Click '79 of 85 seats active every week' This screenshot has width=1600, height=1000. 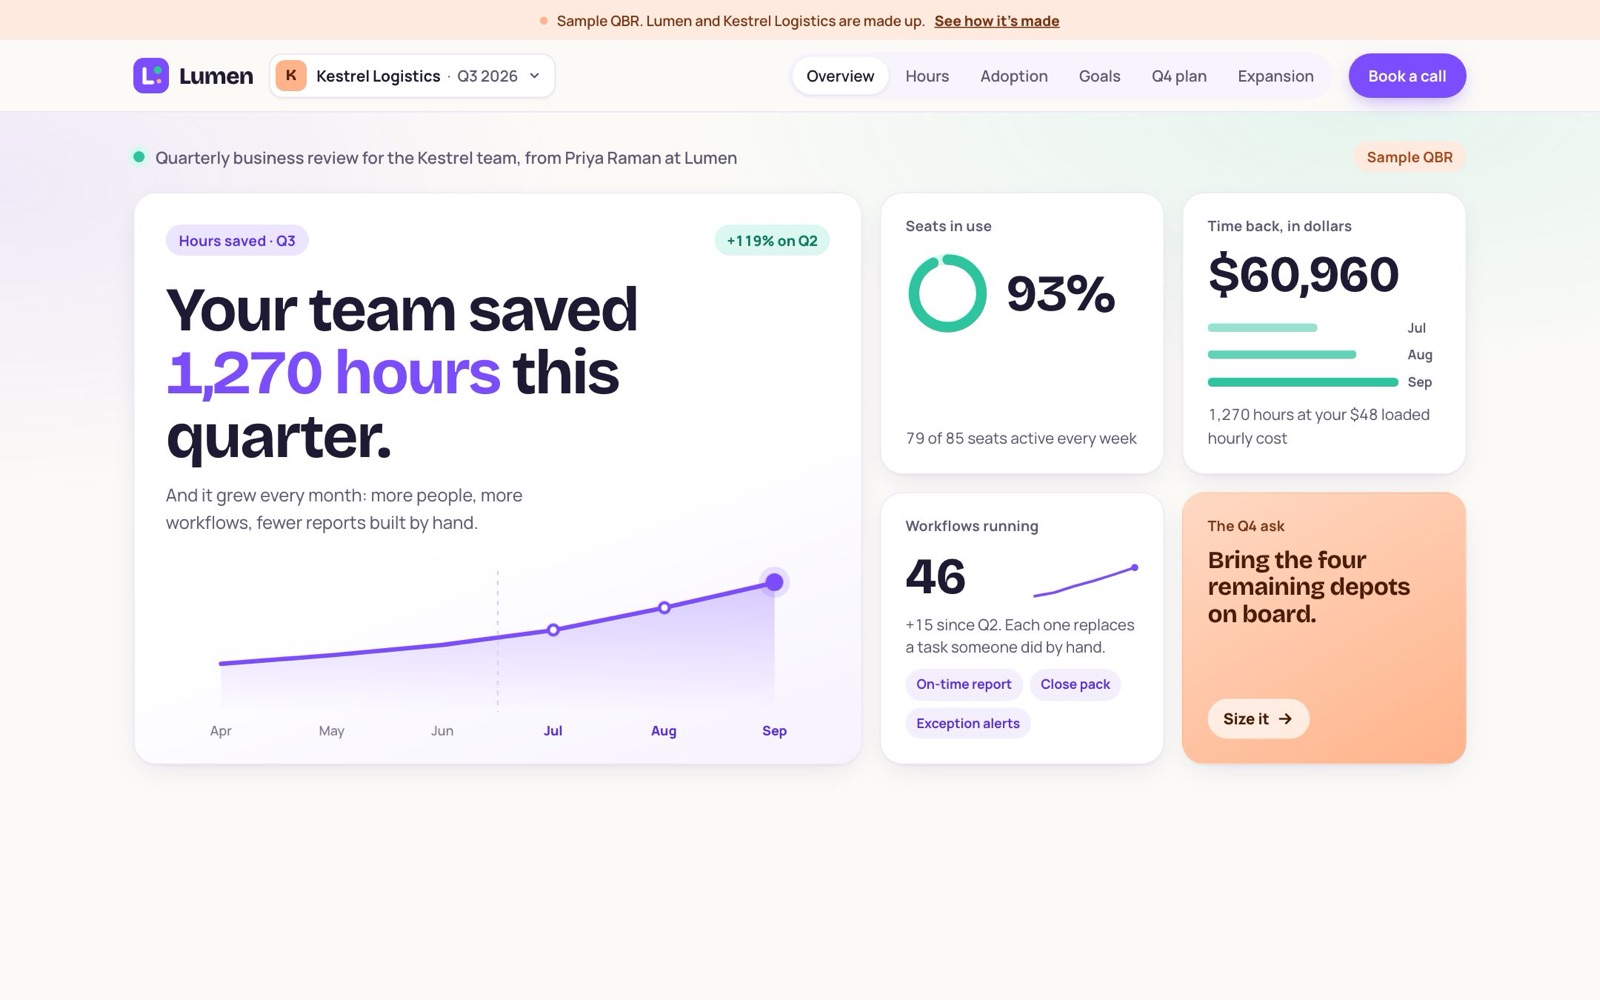tap(1021, 438)
